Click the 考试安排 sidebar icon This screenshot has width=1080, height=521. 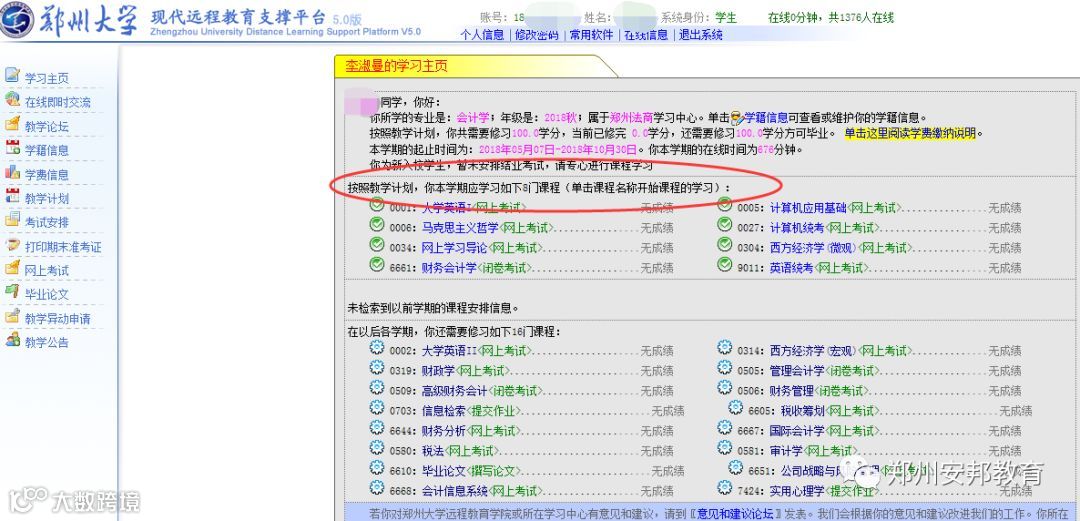tap(12, 219)
